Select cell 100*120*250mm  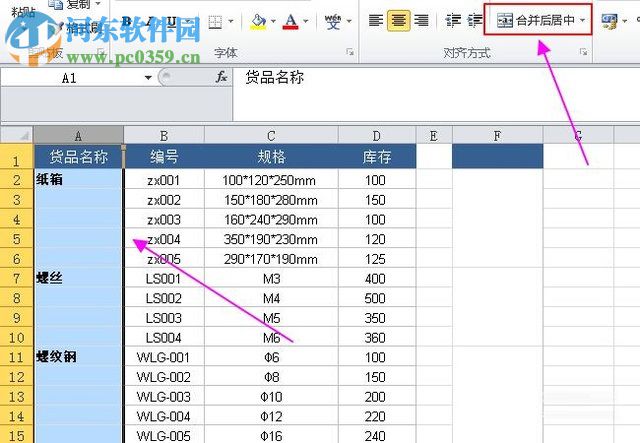271,180
